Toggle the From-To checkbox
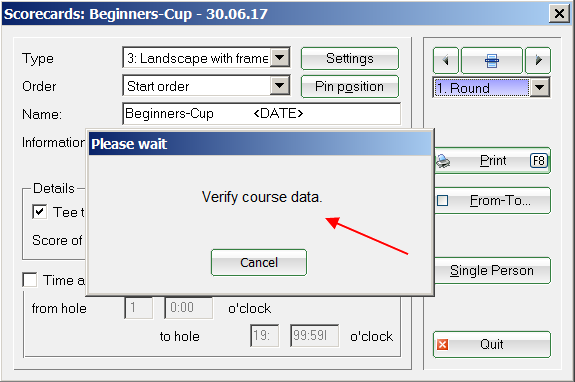 point(443,201)
